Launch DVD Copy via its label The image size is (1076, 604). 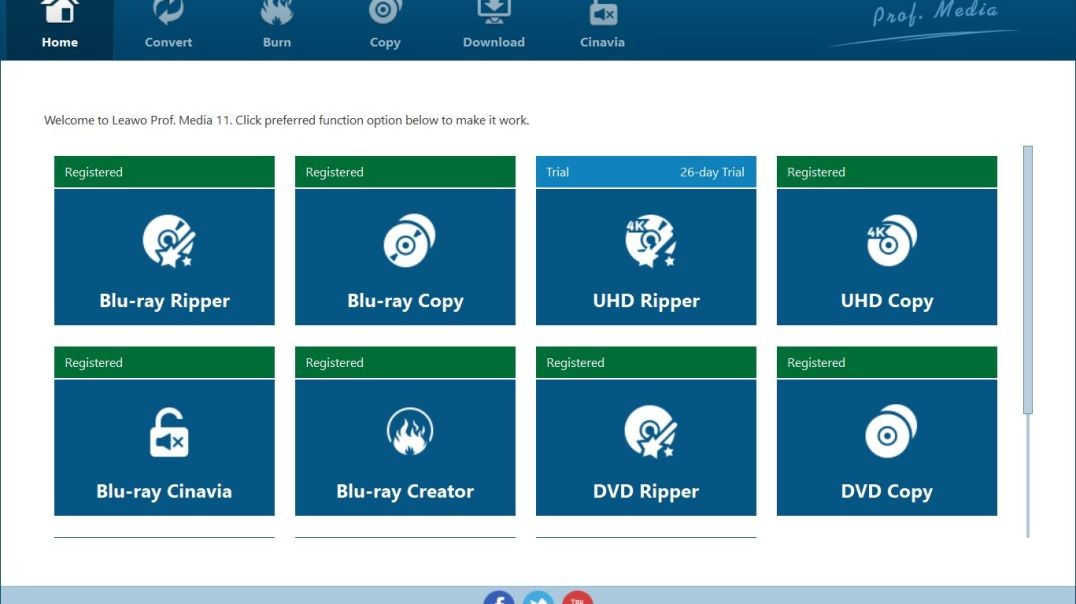(x=887, y=491)
